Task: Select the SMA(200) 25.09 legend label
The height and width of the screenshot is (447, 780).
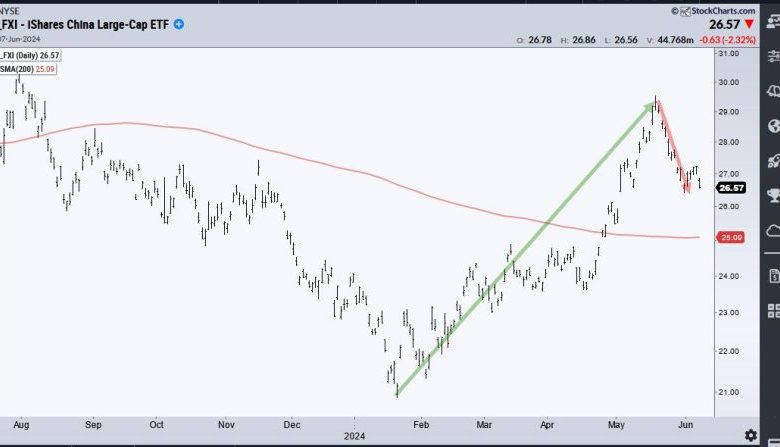Action: (27, 69)
